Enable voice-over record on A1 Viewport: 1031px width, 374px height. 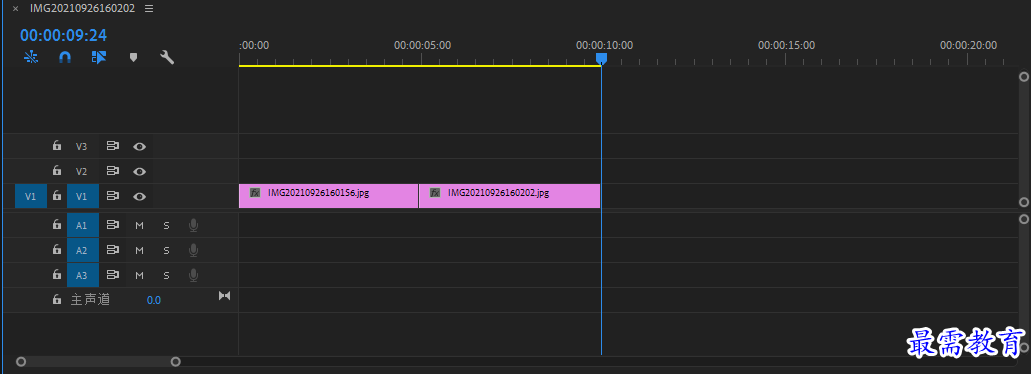click(193, 225)
